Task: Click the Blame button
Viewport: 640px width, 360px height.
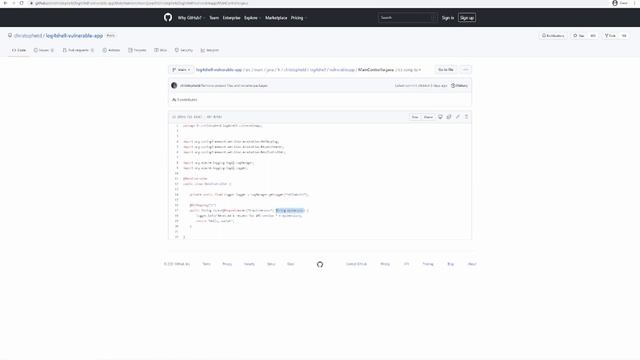Action: 428,117
